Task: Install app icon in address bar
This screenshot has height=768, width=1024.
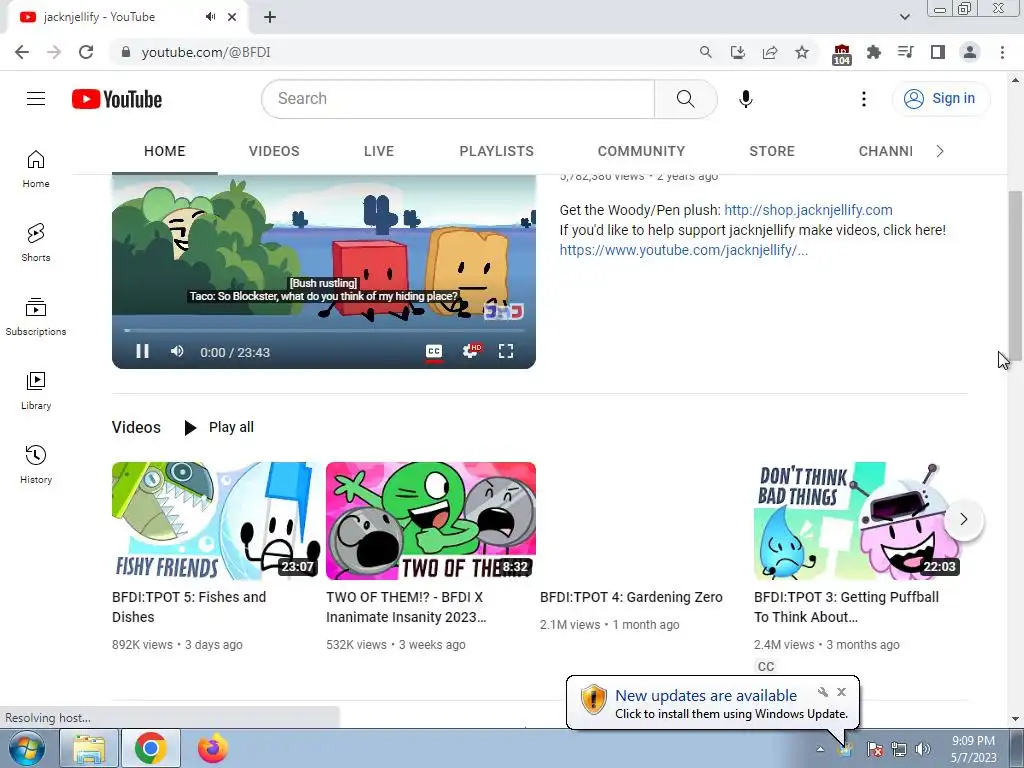Action: [738, 52]
